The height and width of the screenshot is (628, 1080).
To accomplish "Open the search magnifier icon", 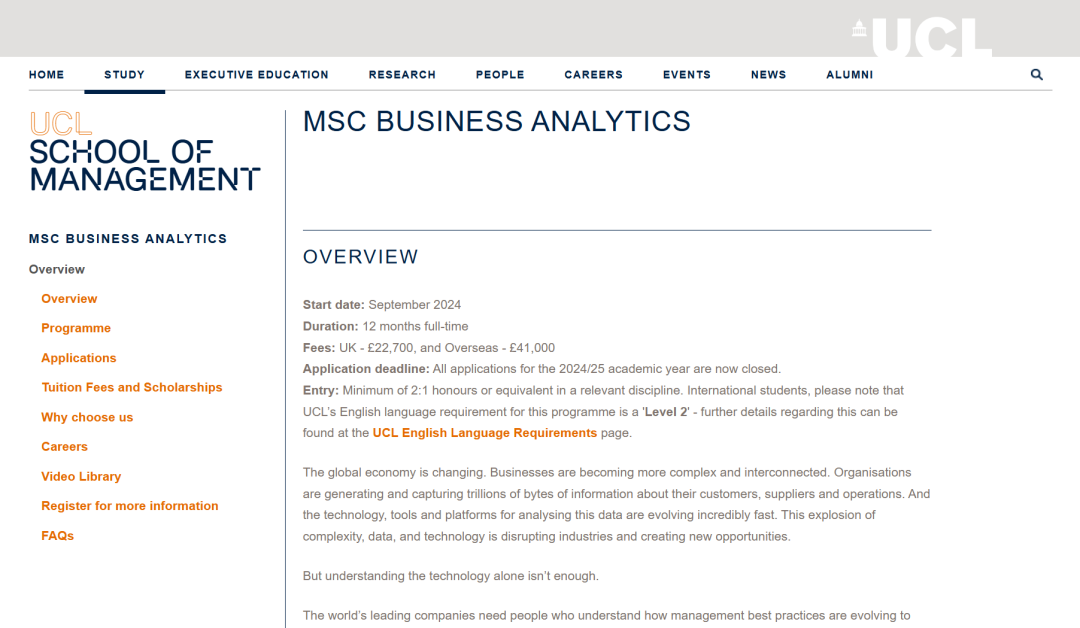I will (x=1037, y=74).
